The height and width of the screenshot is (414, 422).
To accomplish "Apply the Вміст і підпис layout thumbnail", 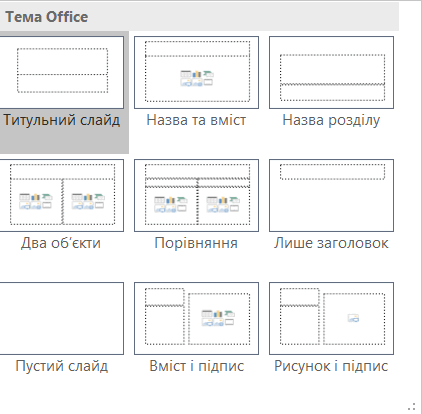I will (x=196, y=318).
